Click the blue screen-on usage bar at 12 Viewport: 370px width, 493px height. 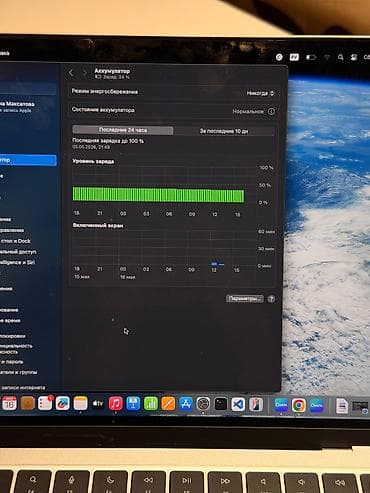pyautogui.click(x=214, y=264)
